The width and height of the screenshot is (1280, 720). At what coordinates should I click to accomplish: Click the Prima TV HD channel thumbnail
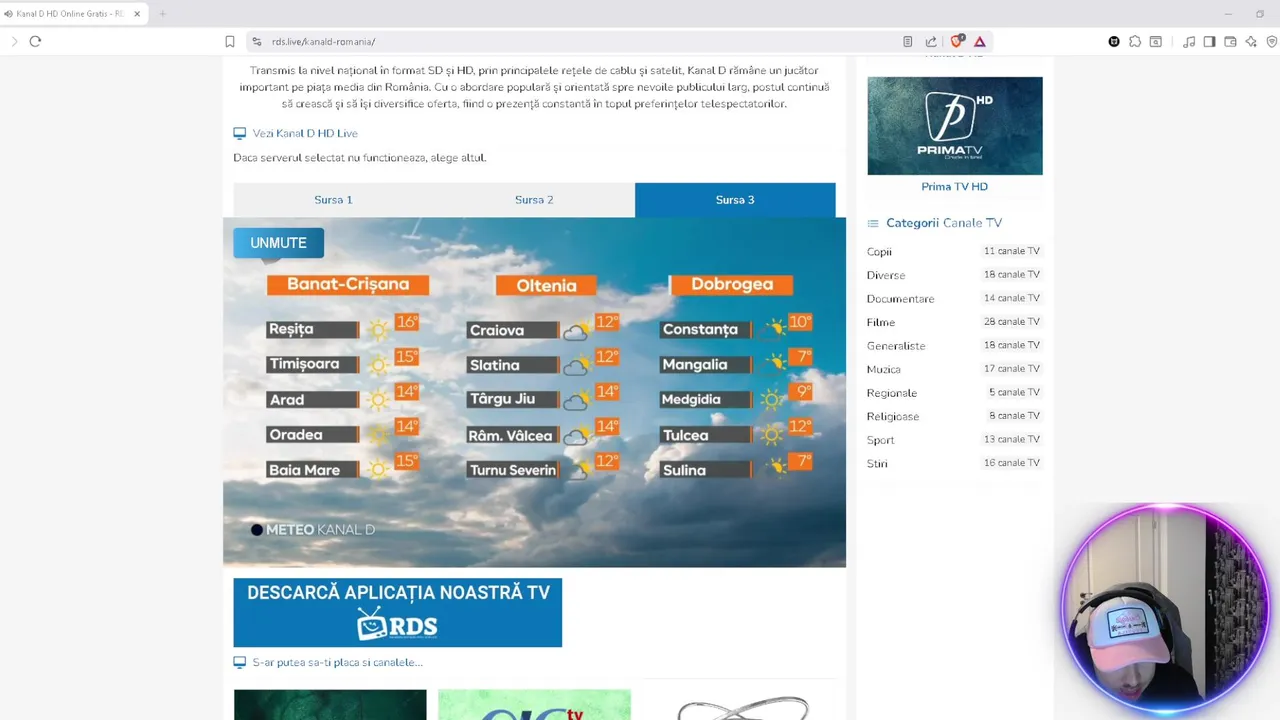(x=955, y=126)
